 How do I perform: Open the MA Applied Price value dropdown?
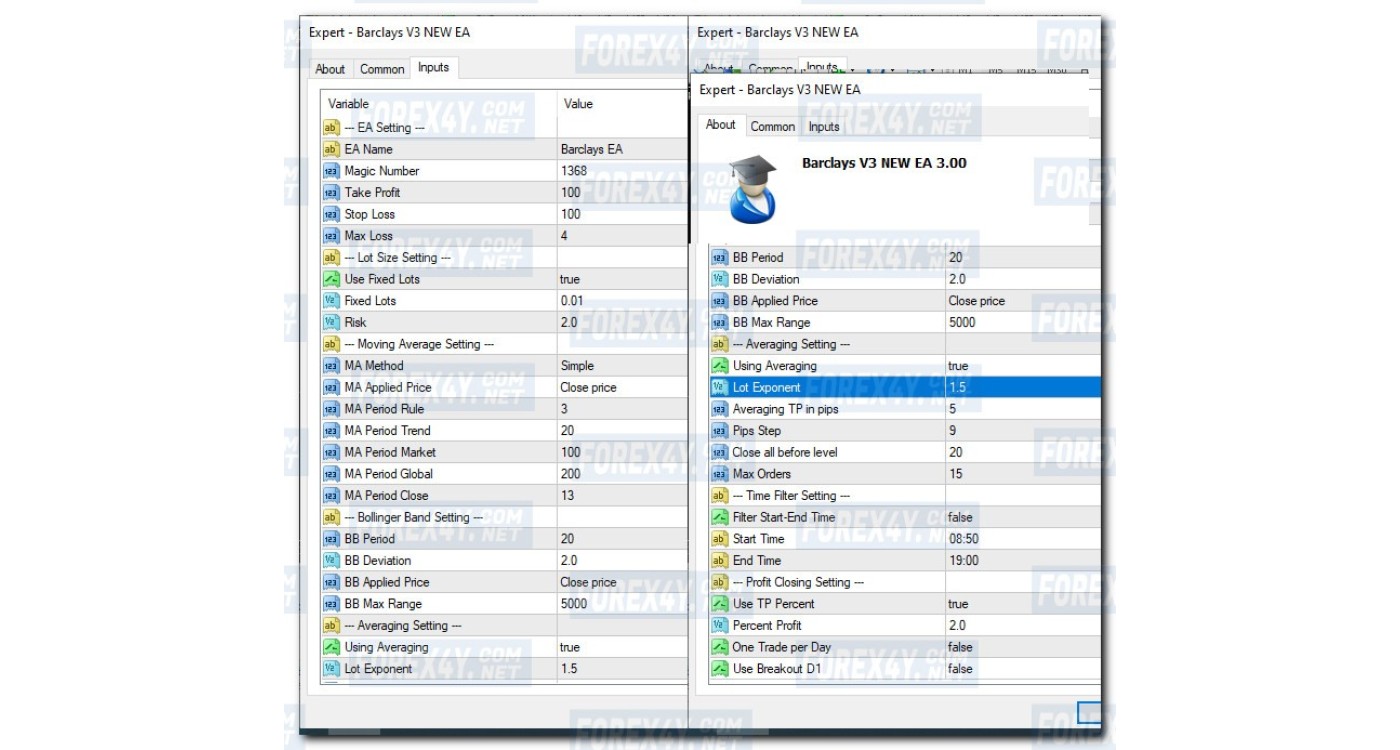coord(620,387)
